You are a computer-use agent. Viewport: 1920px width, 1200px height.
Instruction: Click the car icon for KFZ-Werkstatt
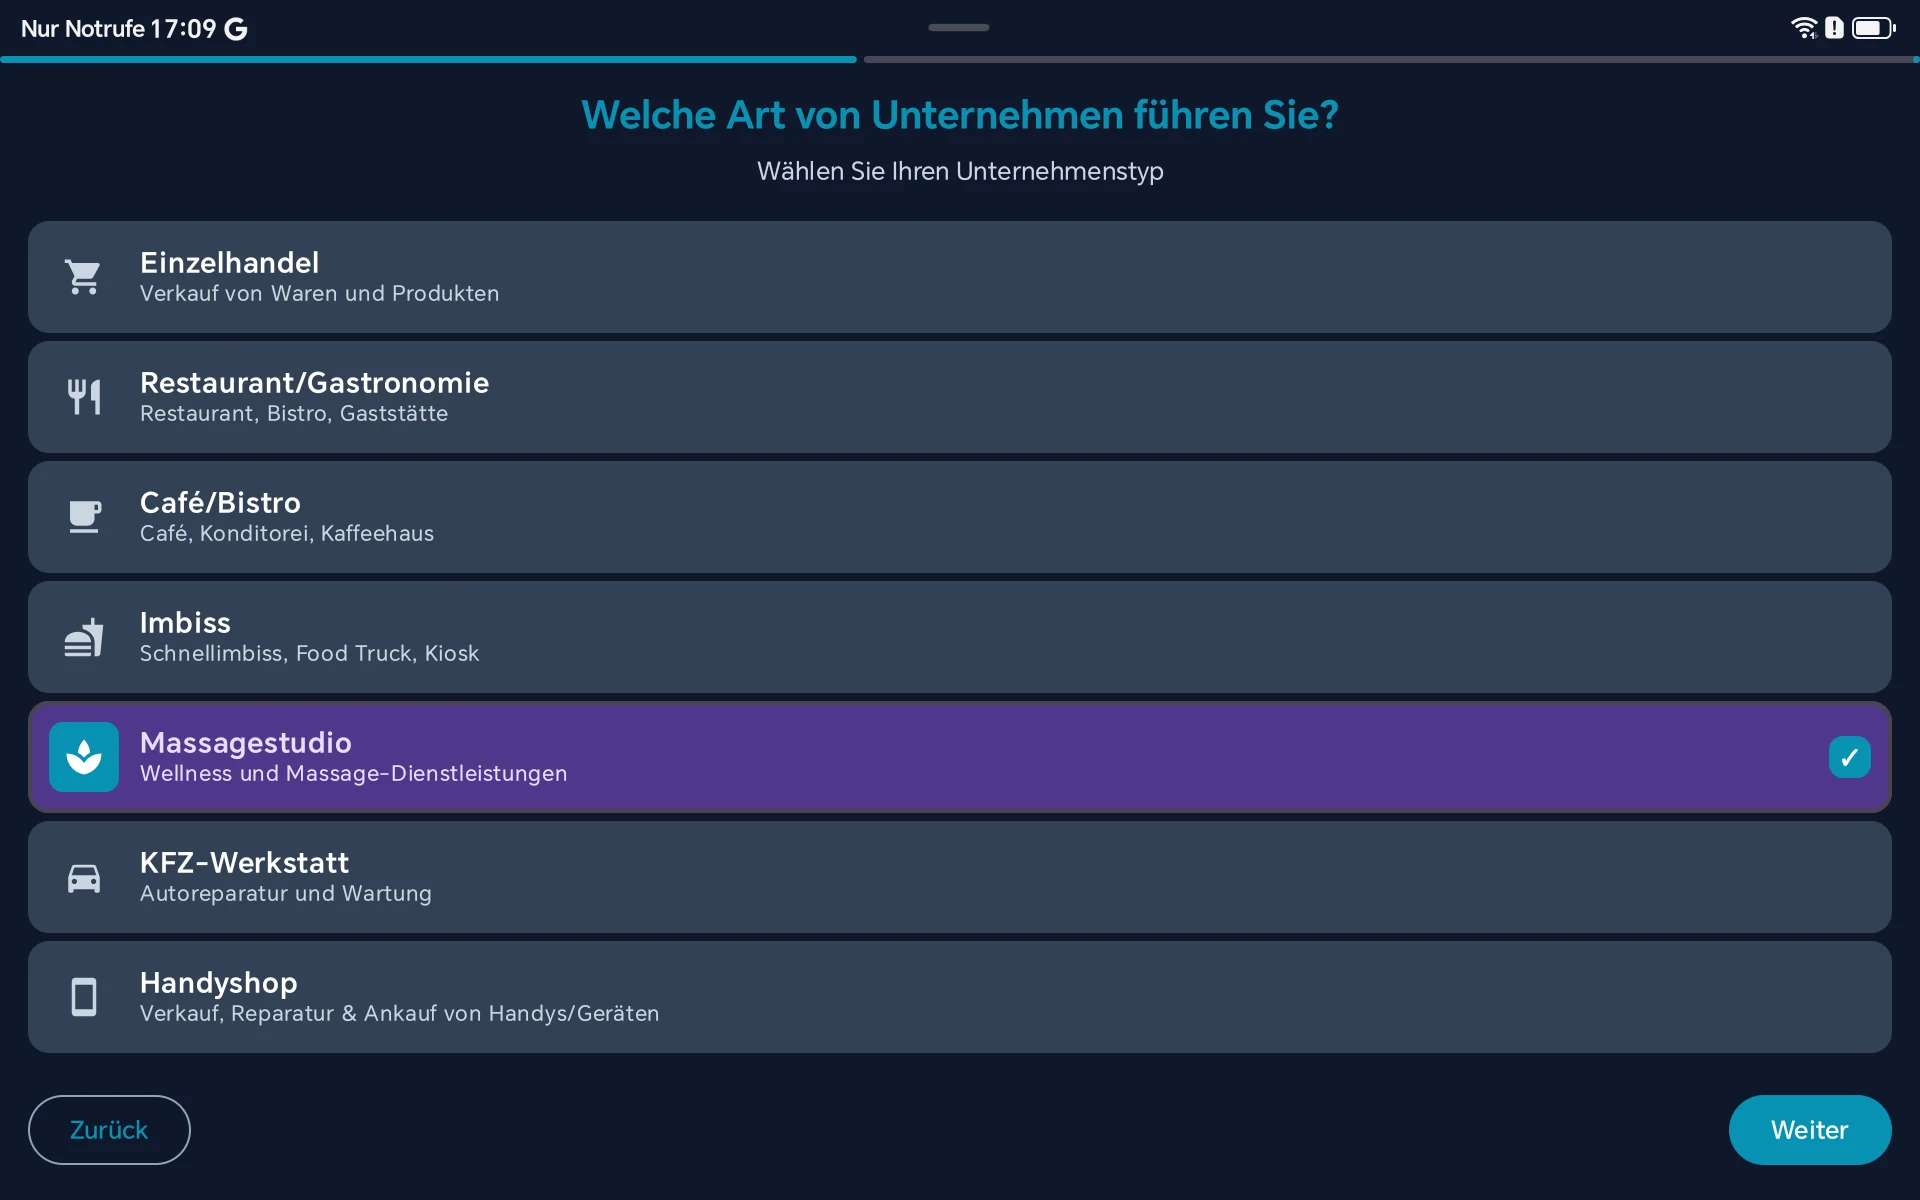click(x=84, y=877)
